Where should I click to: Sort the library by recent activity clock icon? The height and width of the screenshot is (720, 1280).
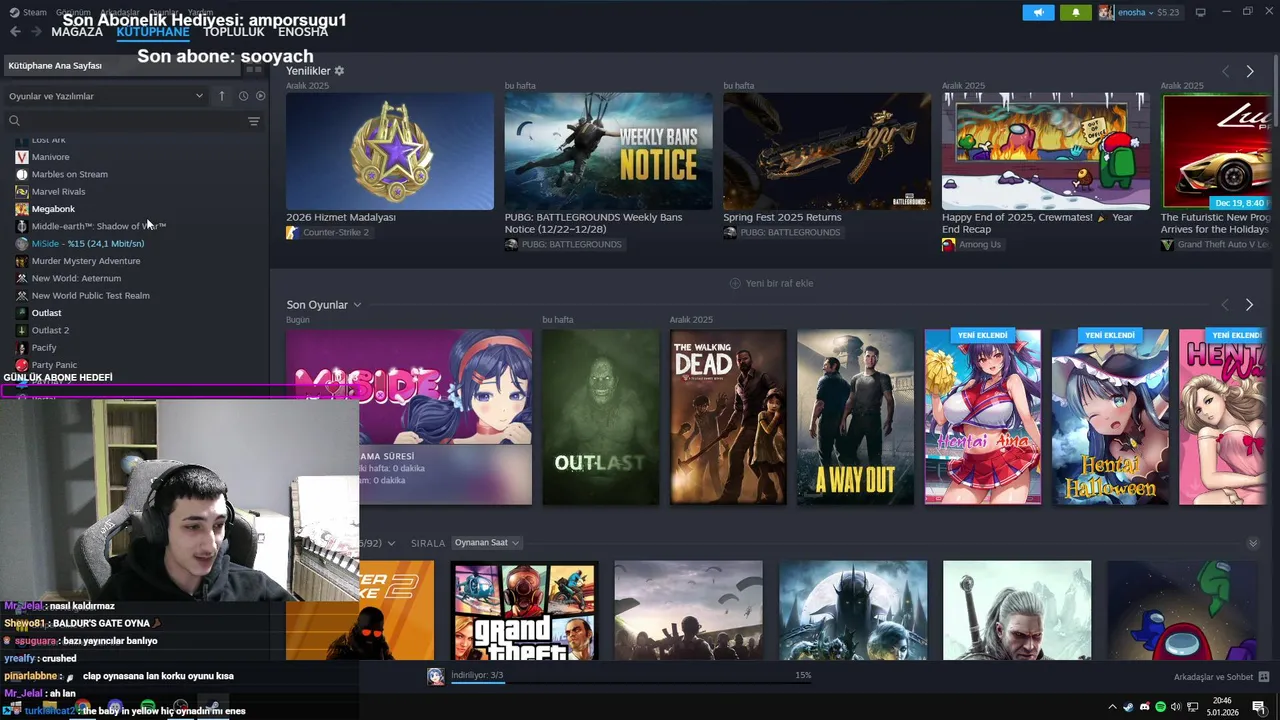[243, 96]
